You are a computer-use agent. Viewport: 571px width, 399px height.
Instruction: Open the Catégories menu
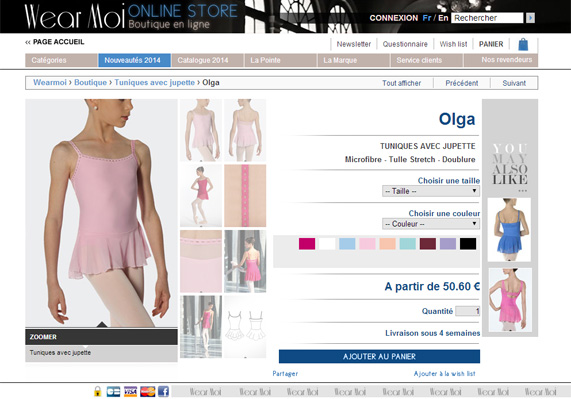(61, 60)
